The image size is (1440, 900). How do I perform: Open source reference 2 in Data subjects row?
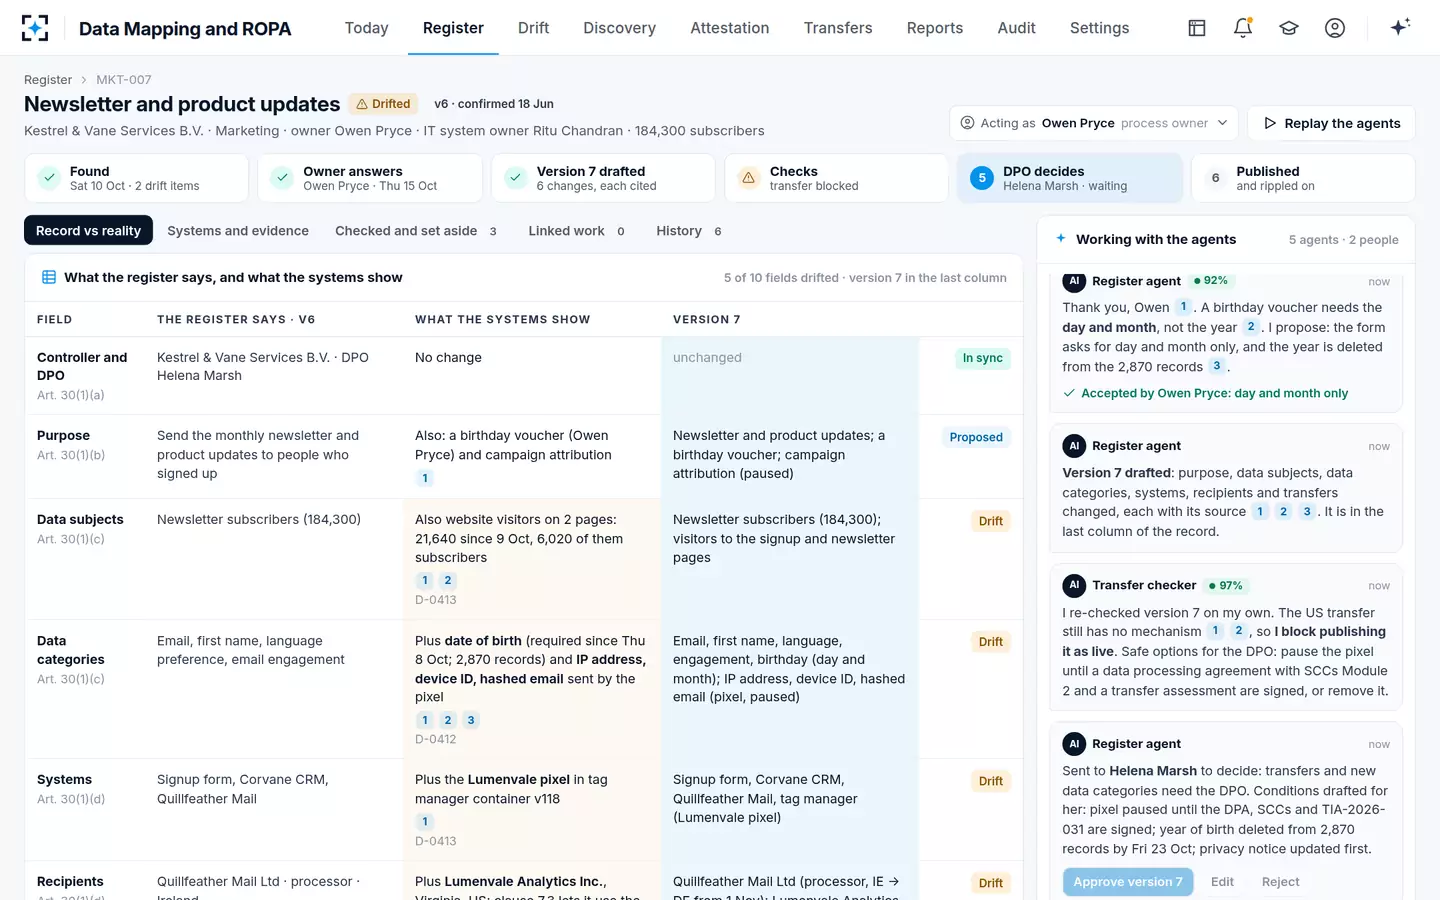coord(448,580)
